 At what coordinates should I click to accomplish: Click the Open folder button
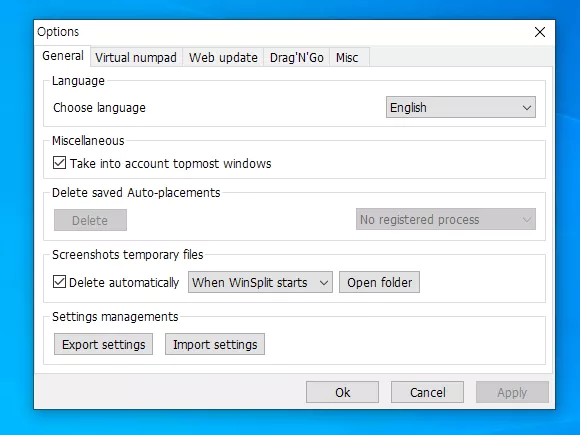click(380, 282)
